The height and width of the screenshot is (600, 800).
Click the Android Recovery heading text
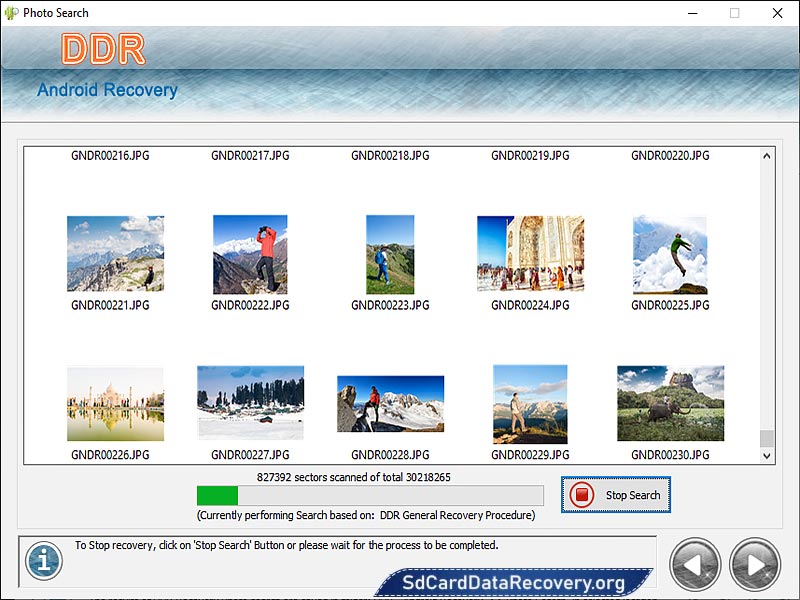coord(106,90)
